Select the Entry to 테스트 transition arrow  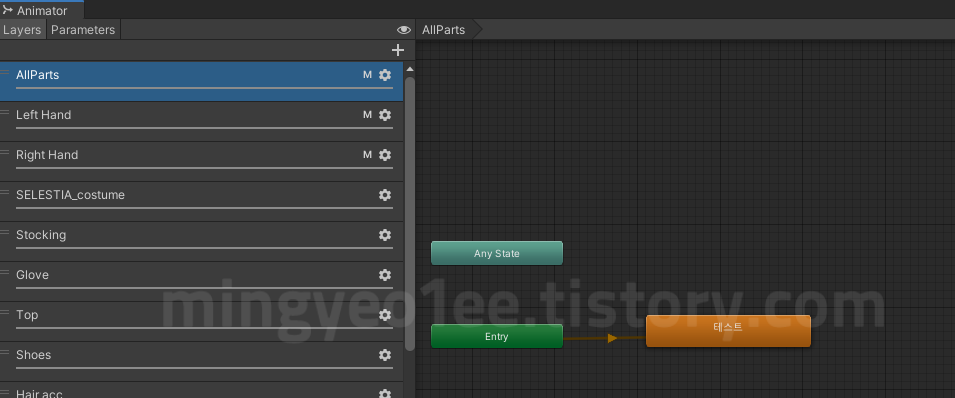click(612, 338)
